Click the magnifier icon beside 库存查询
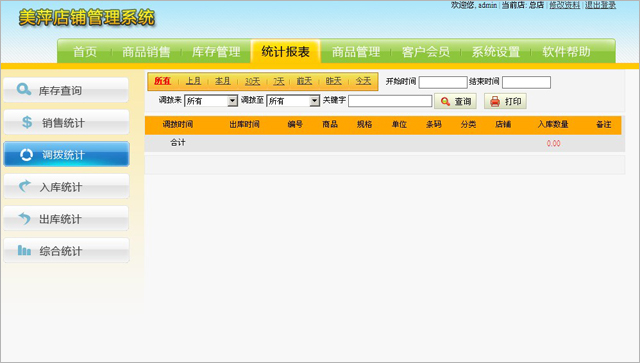 (24, 89)
